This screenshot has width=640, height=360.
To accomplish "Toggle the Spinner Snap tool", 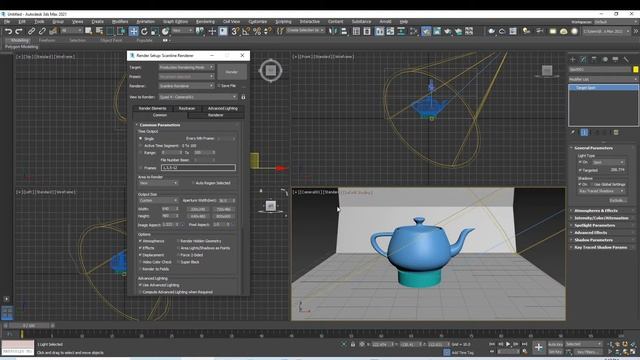I will click(268, 31).
